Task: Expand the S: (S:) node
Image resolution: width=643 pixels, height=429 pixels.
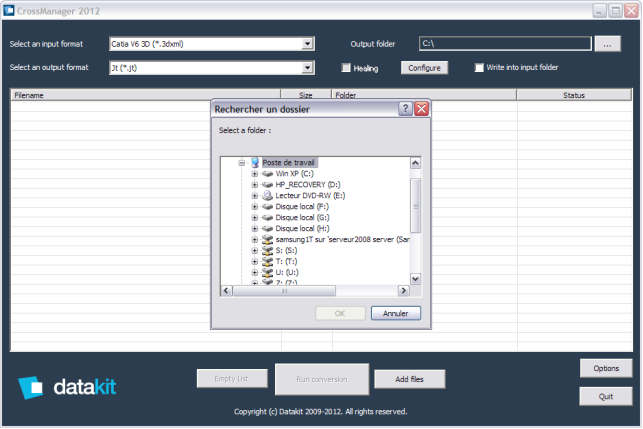Action: click(255, 251)
